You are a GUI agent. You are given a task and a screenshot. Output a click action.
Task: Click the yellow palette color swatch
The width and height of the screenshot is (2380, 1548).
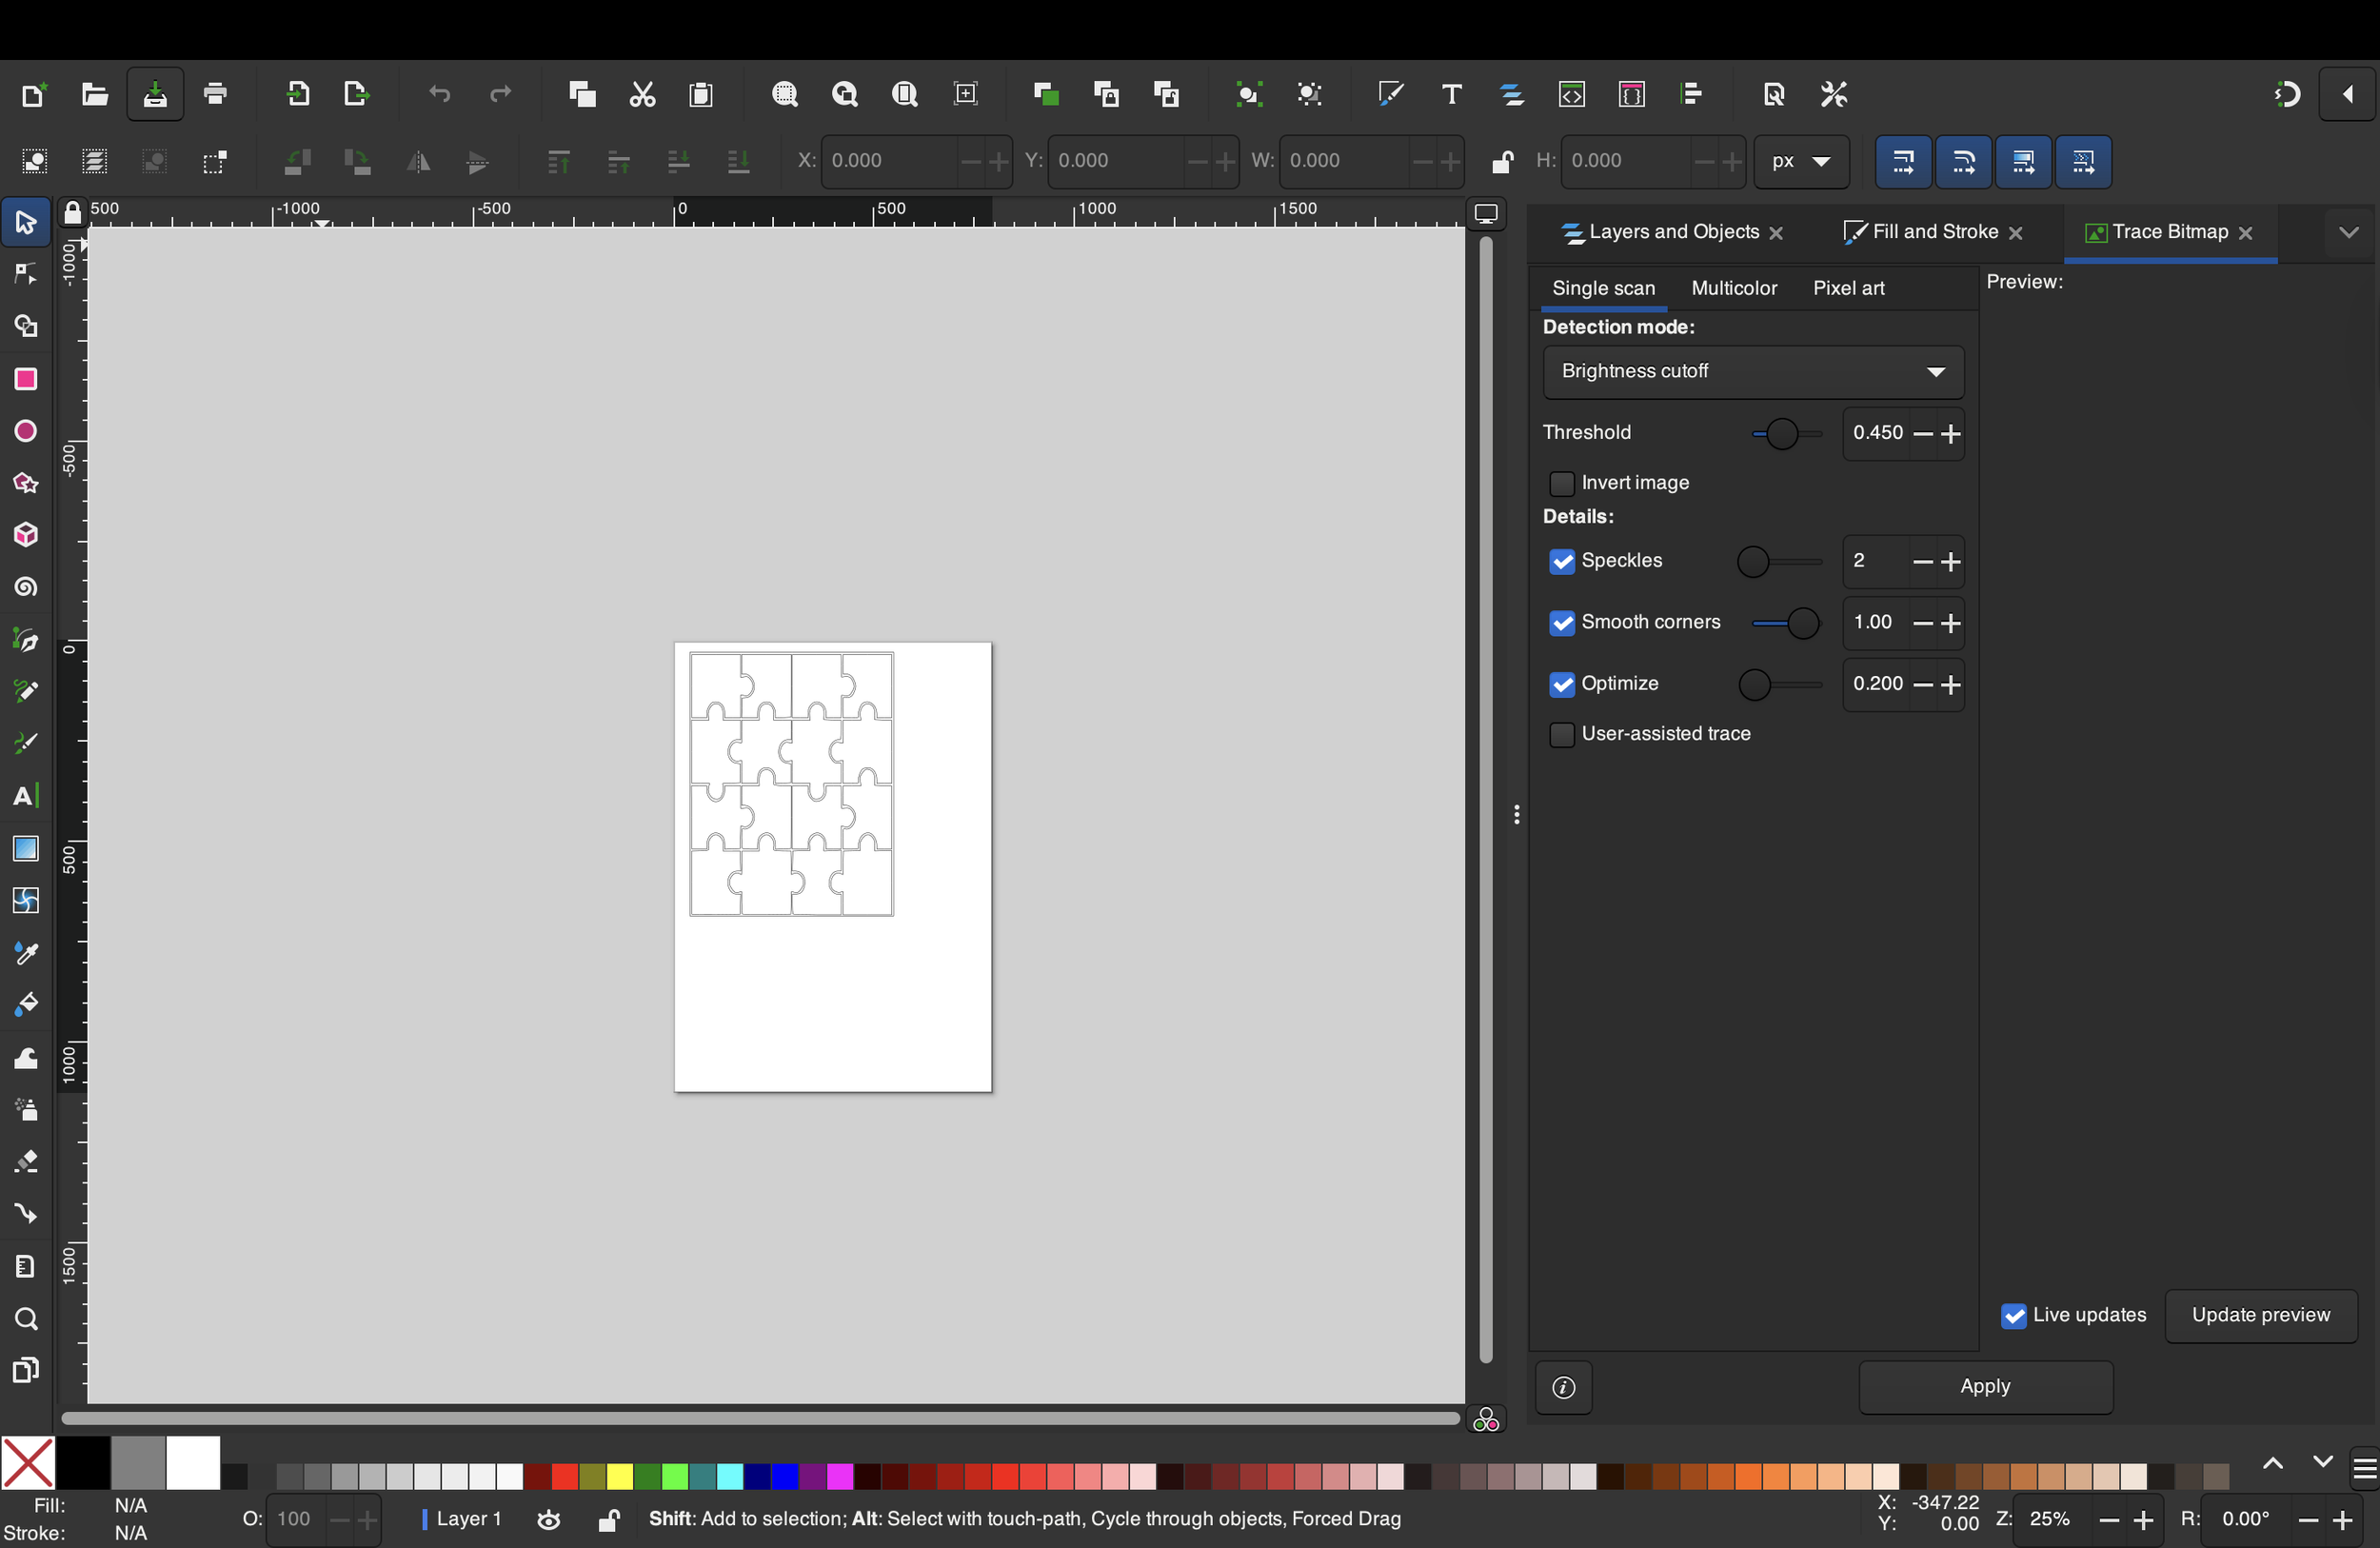[619, 1476]
